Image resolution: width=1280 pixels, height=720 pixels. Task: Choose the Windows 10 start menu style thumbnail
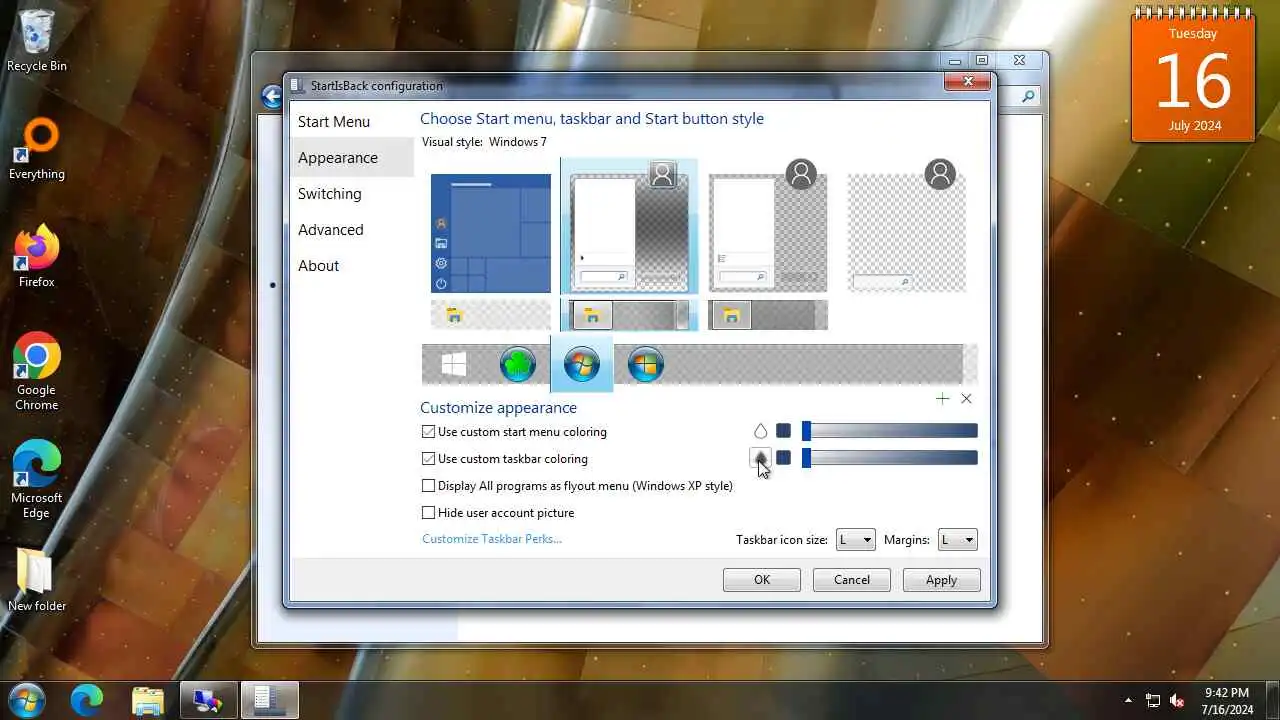click(491, 234)
